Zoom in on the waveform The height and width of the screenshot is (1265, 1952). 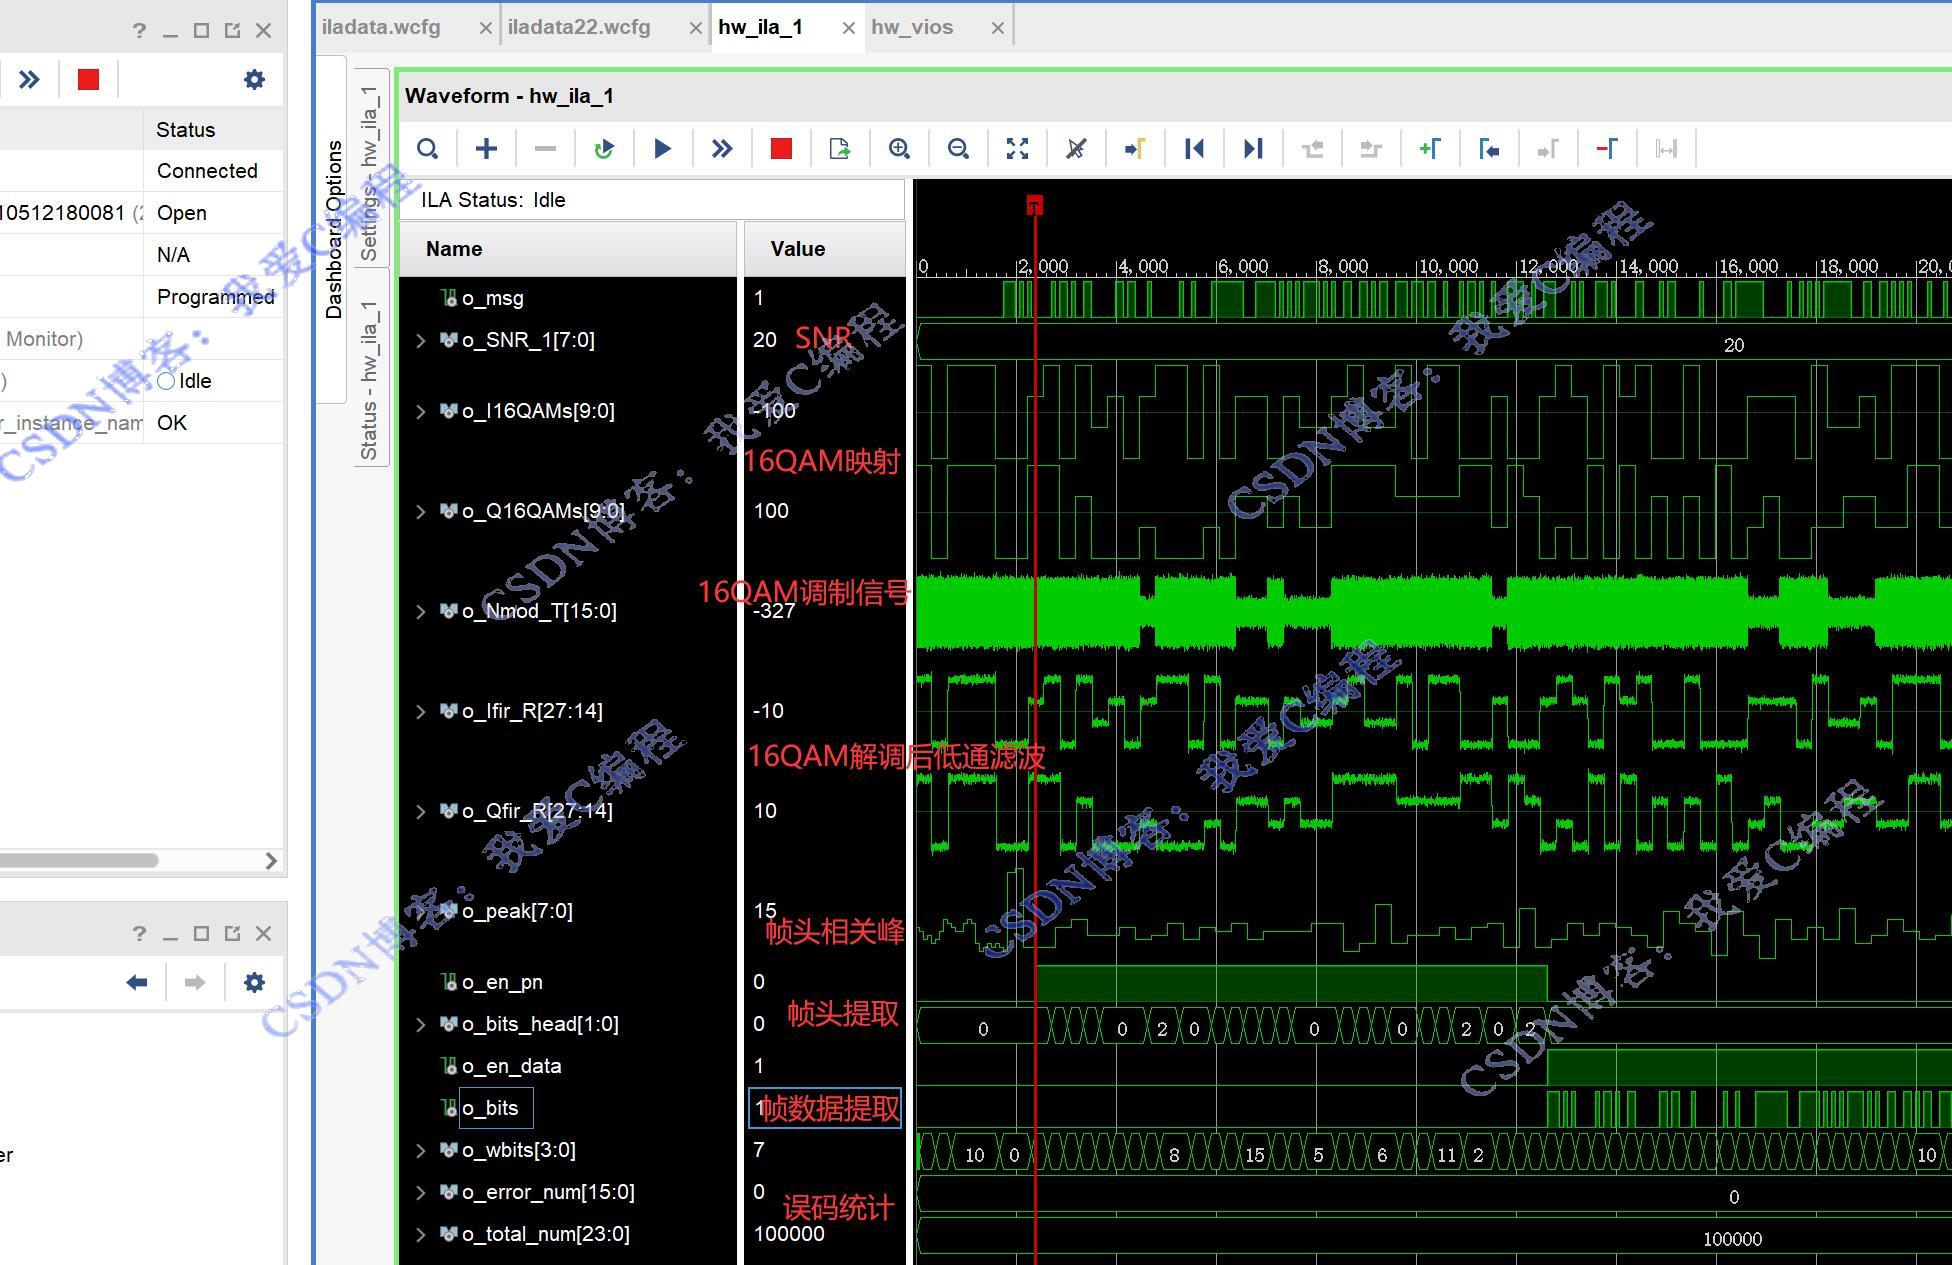[899, 149]
